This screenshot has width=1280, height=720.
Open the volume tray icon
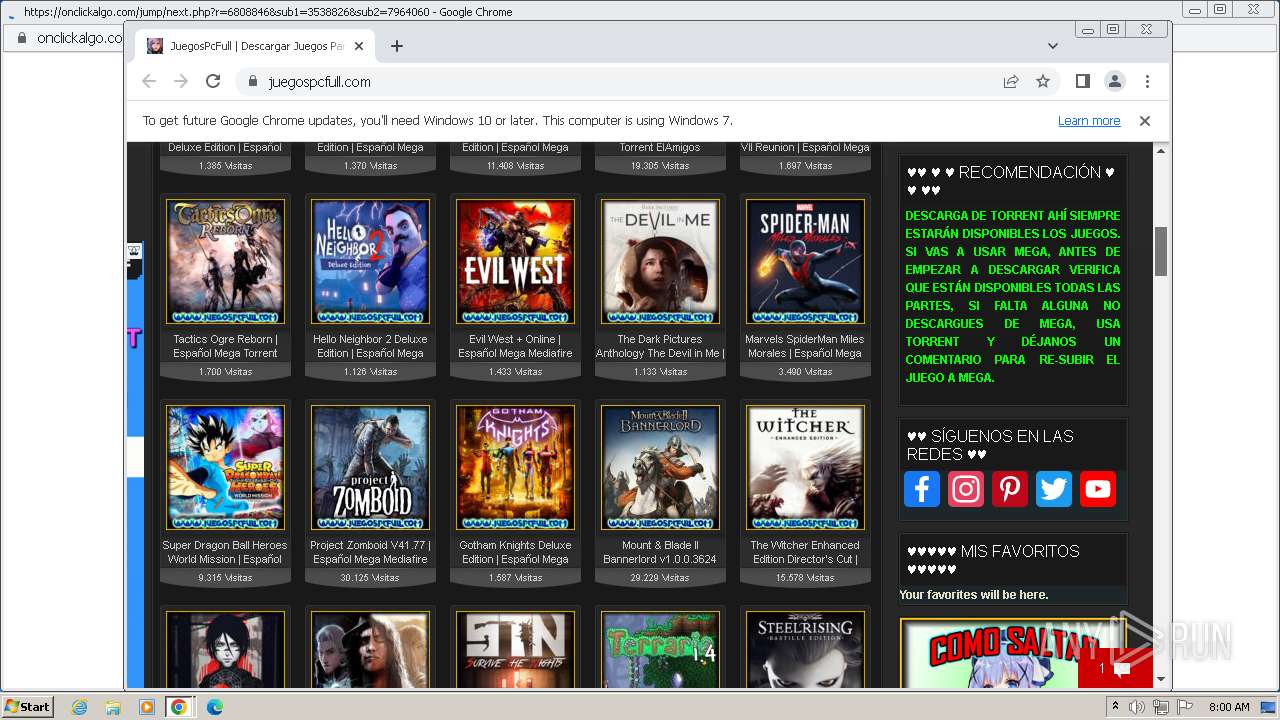[x=1137, y=707]
